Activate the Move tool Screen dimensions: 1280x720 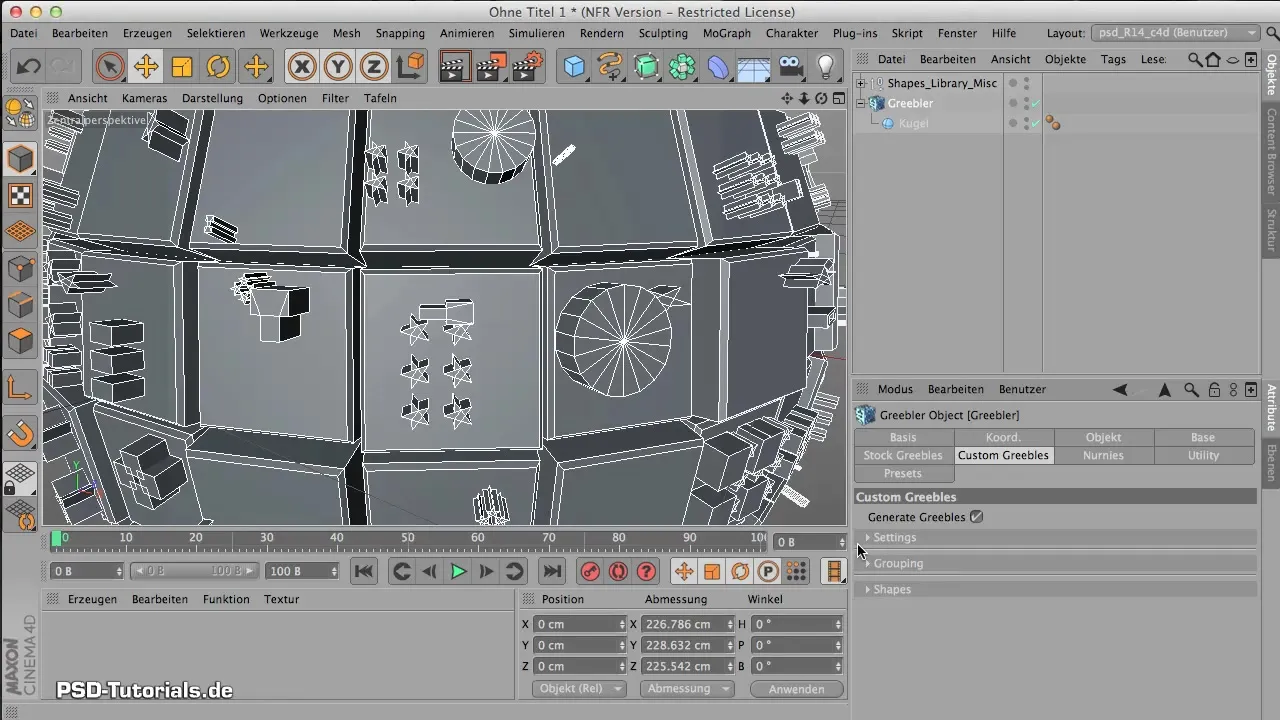pyautogui.click(x=146, y=67)
